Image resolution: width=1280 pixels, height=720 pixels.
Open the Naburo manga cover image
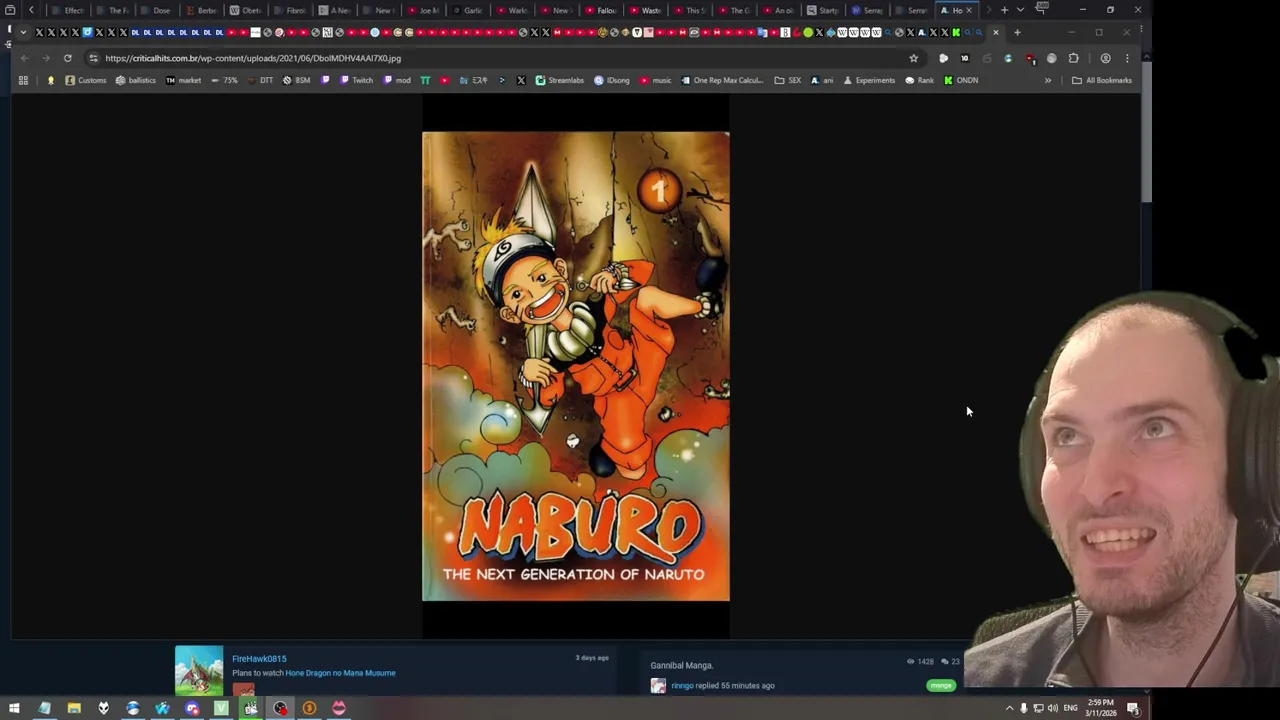576,366
